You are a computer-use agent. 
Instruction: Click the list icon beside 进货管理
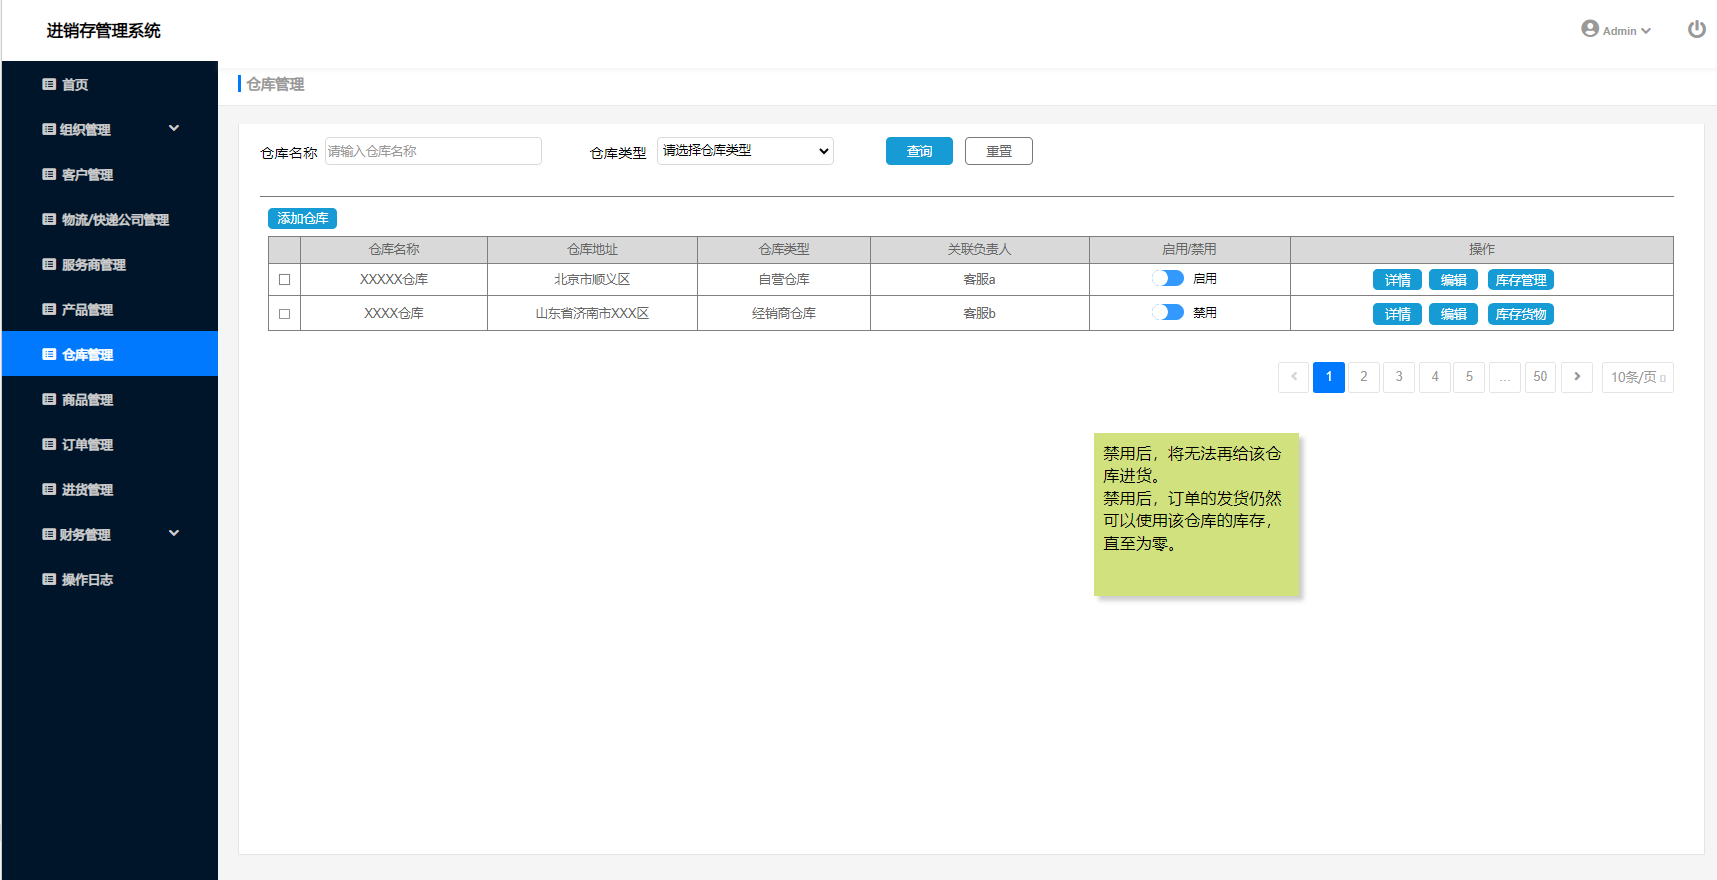pos(49,489)
